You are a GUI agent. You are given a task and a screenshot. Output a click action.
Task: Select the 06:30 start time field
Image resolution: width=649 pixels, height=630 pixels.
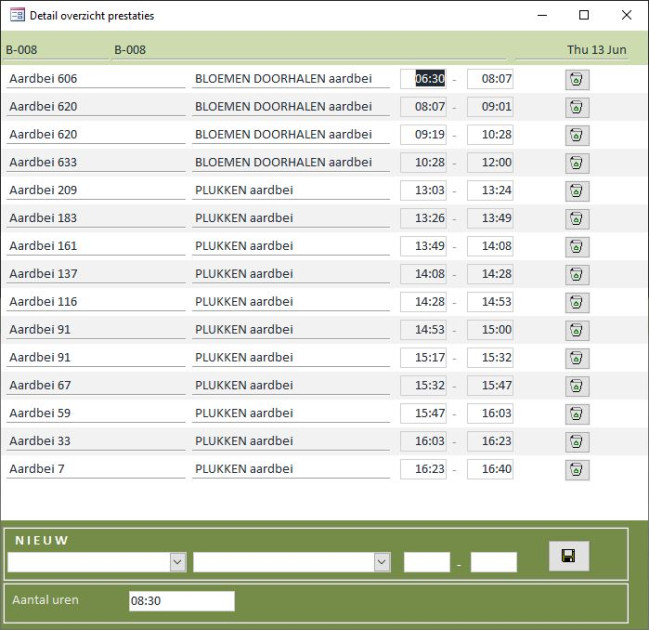tap(423, 79)
